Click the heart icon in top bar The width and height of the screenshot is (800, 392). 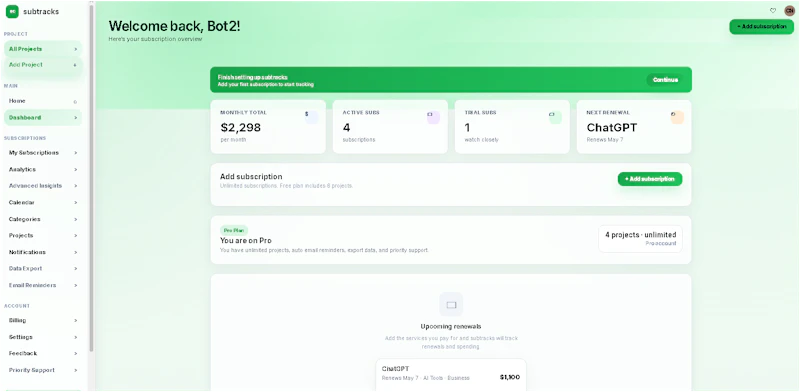coord(773,11)
